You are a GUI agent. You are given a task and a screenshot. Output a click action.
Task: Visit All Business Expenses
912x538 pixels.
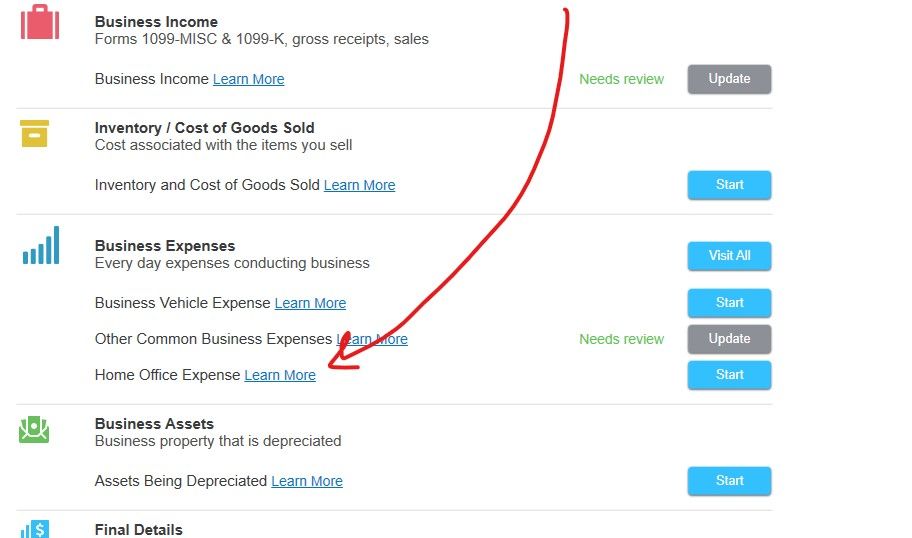pyautogui.click(x=729, y=256)
